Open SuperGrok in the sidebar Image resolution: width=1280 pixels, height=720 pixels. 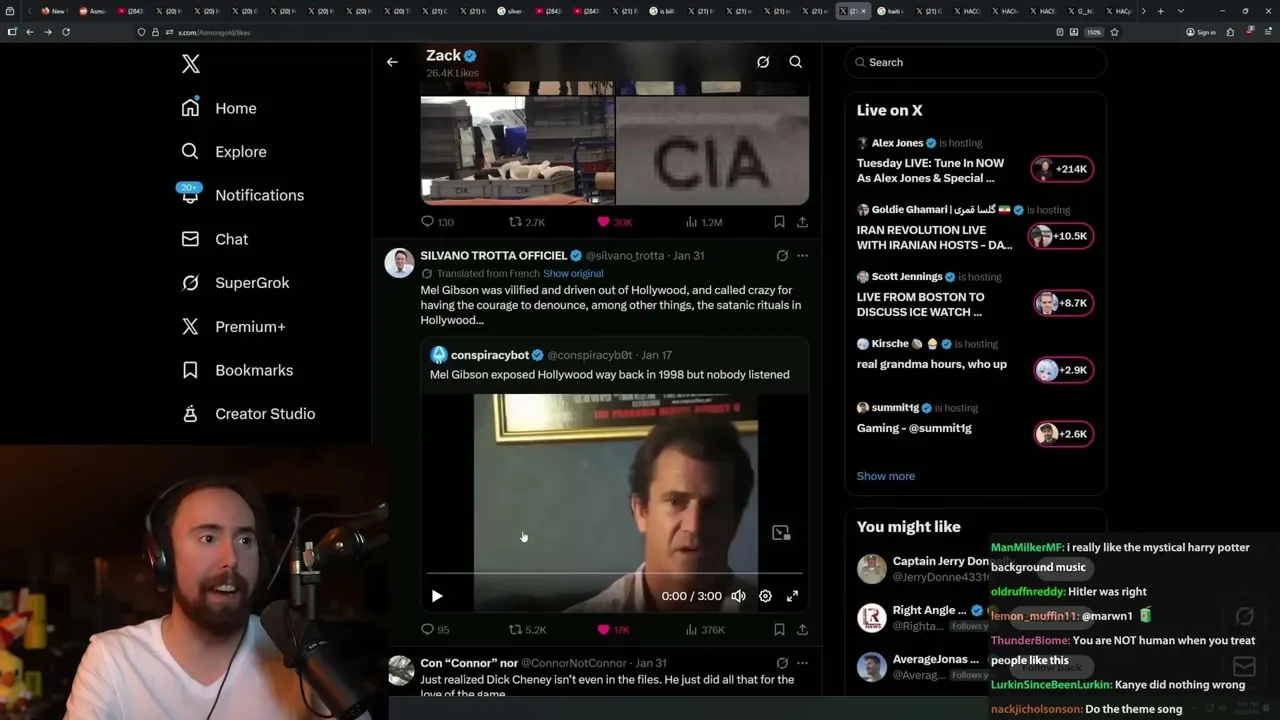click(235, 283)
